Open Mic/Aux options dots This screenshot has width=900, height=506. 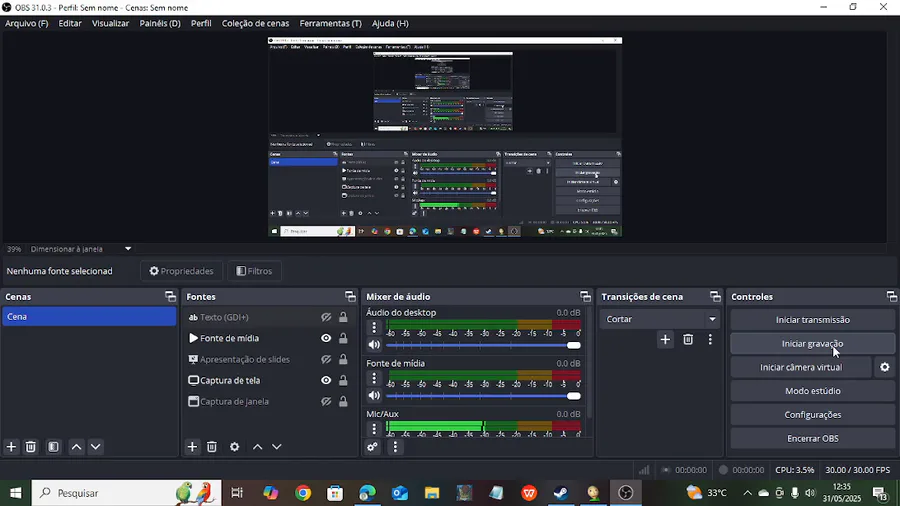(x=374, y=428)
